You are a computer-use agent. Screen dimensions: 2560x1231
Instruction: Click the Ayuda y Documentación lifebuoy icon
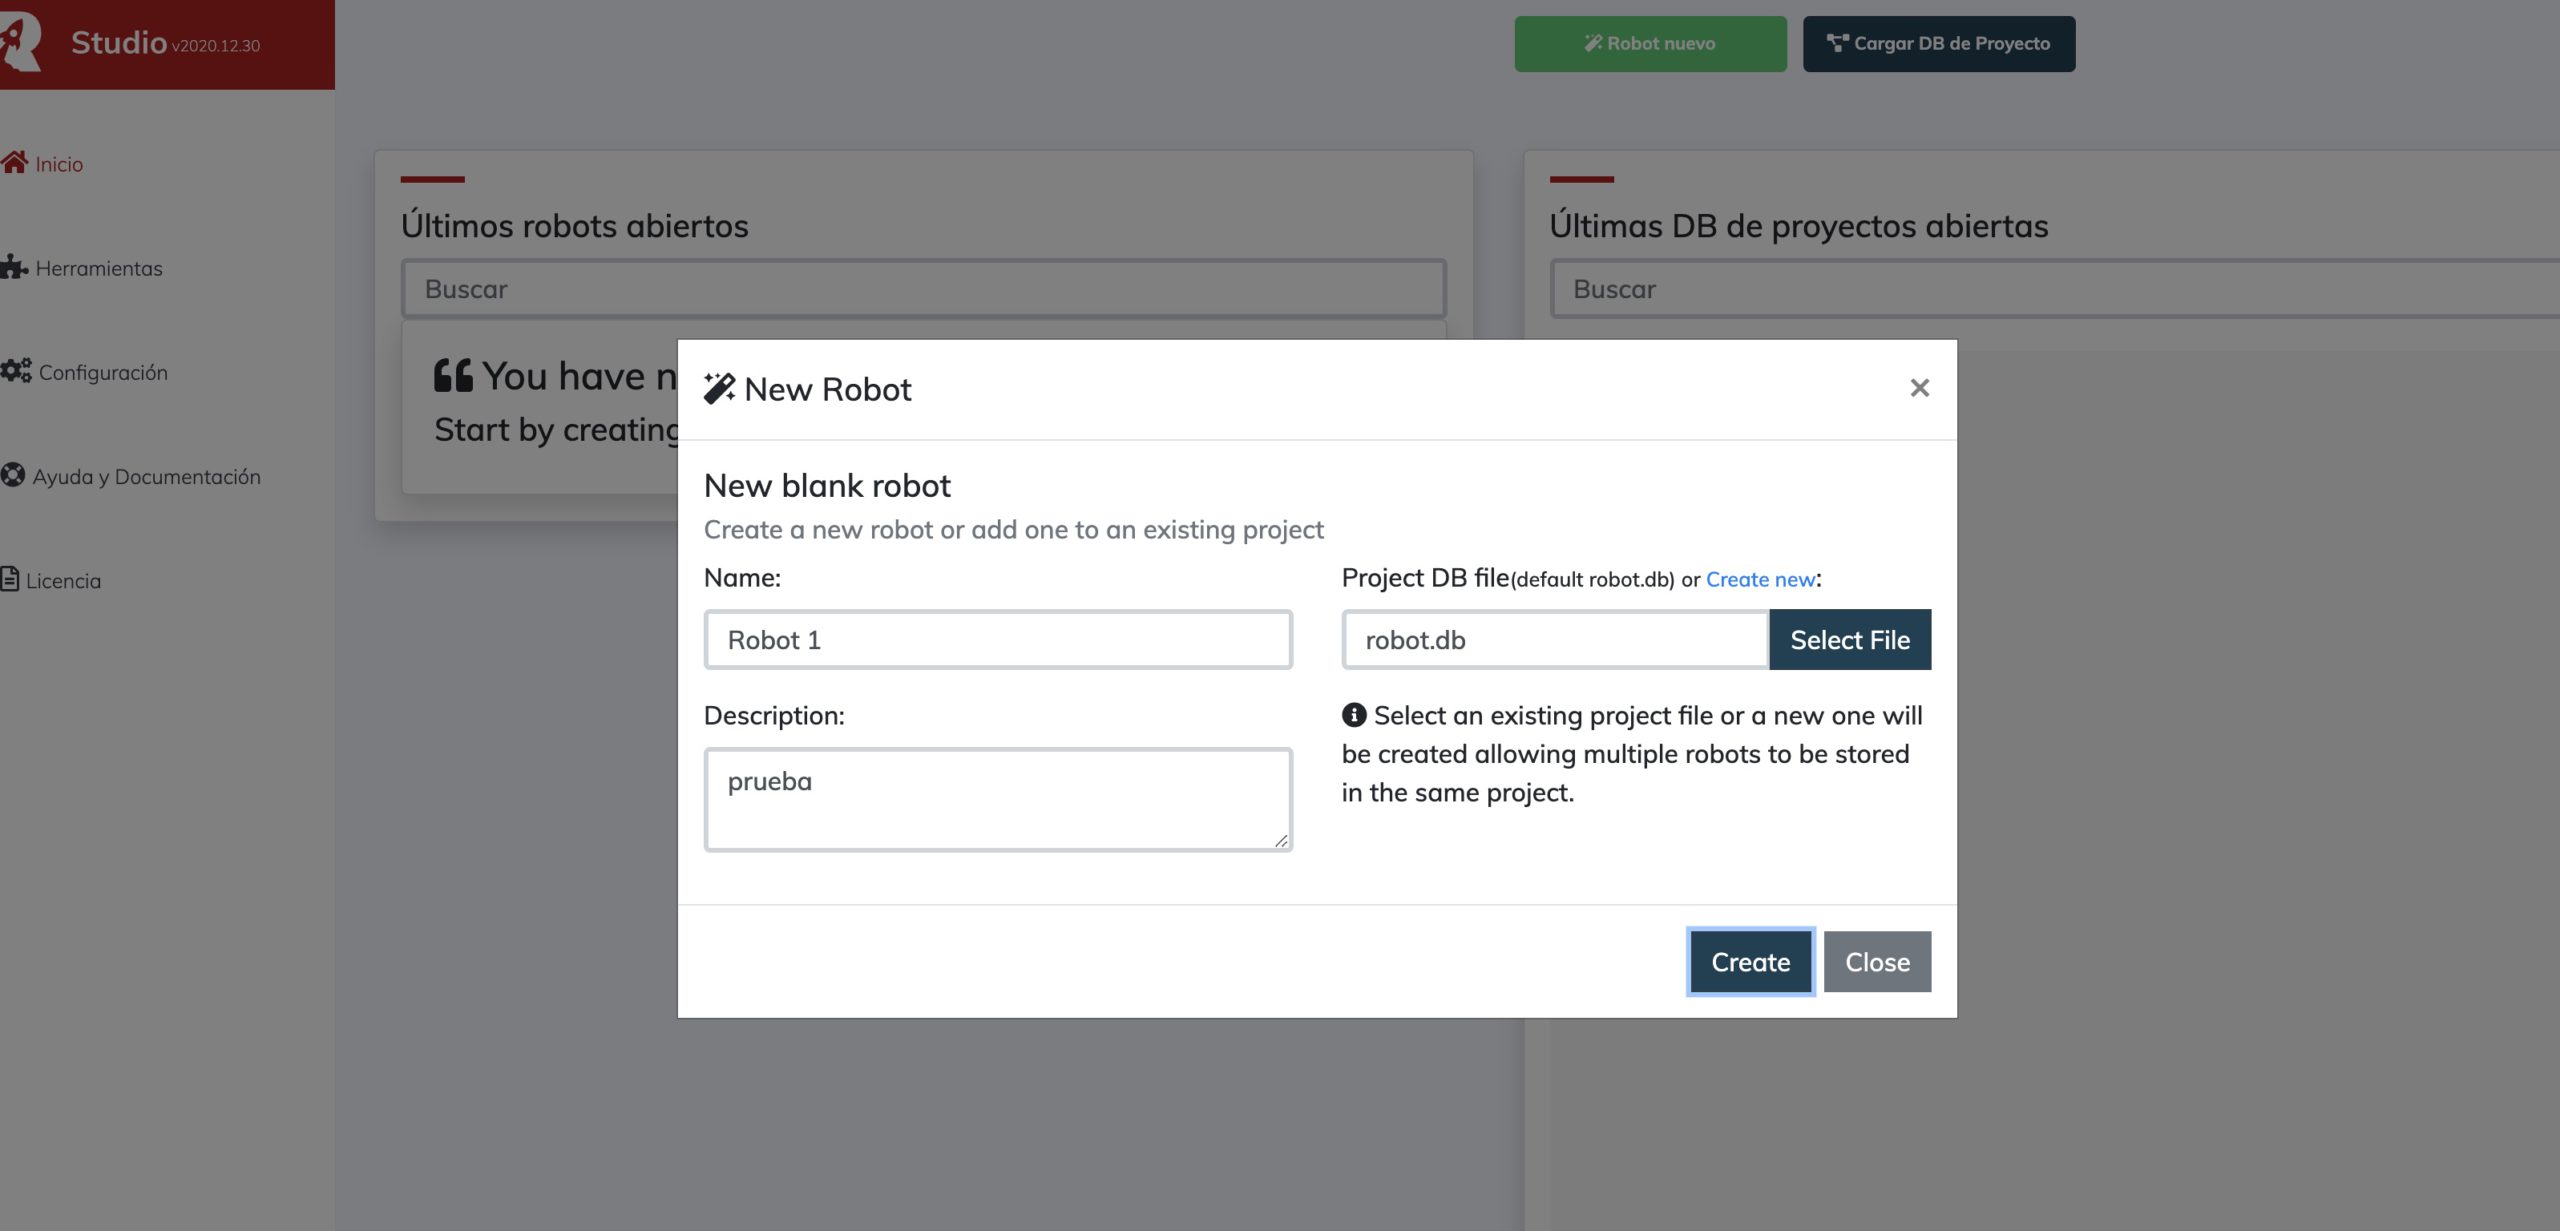point(13,475)
